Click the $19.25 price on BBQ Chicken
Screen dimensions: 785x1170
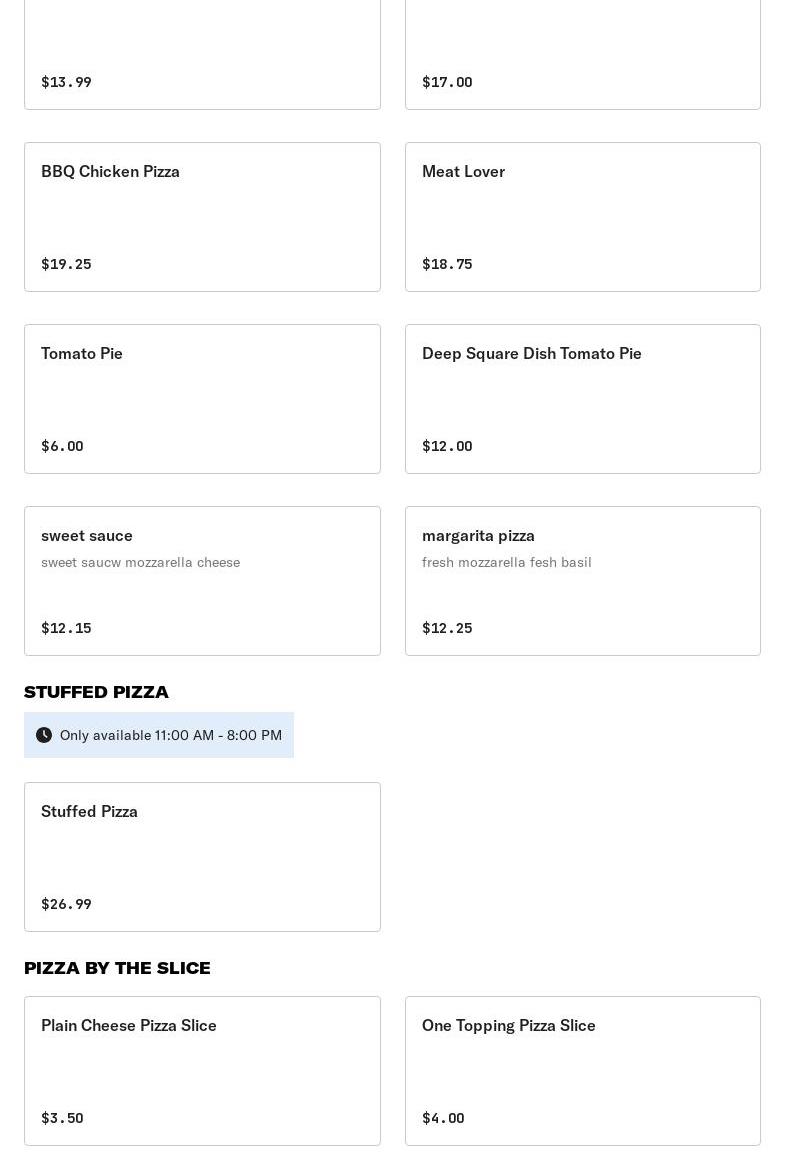66,264
